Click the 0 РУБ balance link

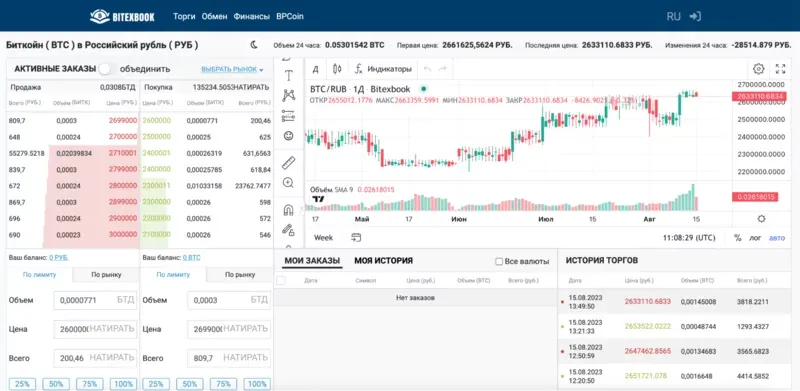(58, 258)
